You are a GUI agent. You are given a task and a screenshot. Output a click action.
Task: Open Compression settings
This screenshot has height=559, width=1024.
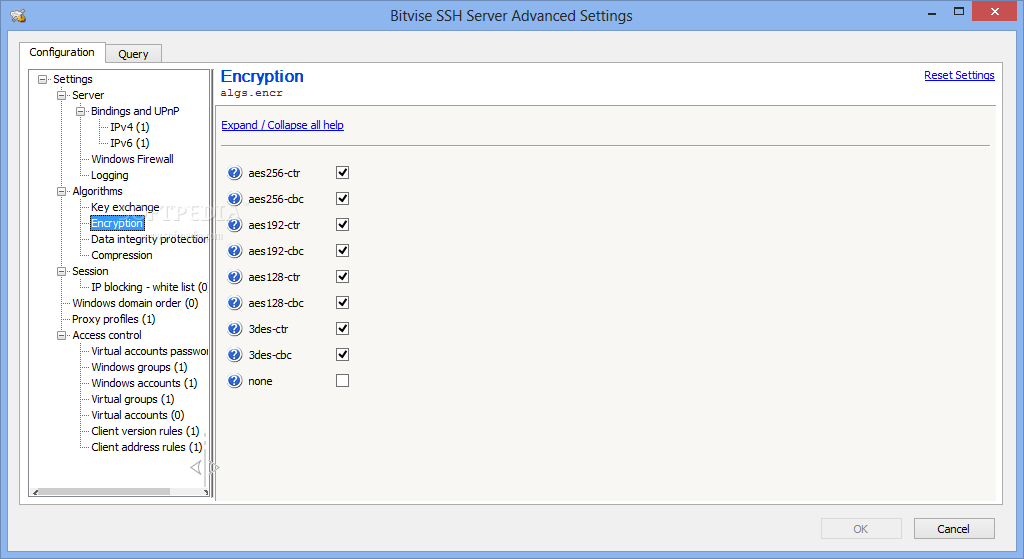(122, 255)
